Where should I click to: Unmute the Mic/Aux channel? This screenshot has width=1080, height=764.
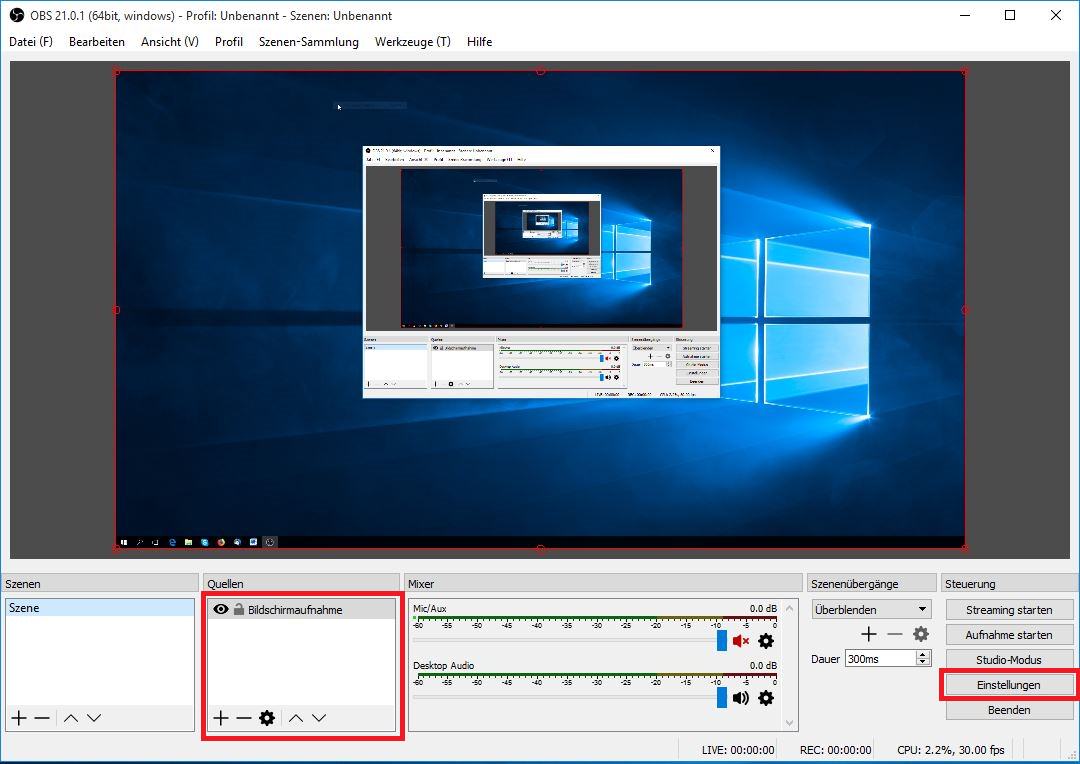pos(740,641)
